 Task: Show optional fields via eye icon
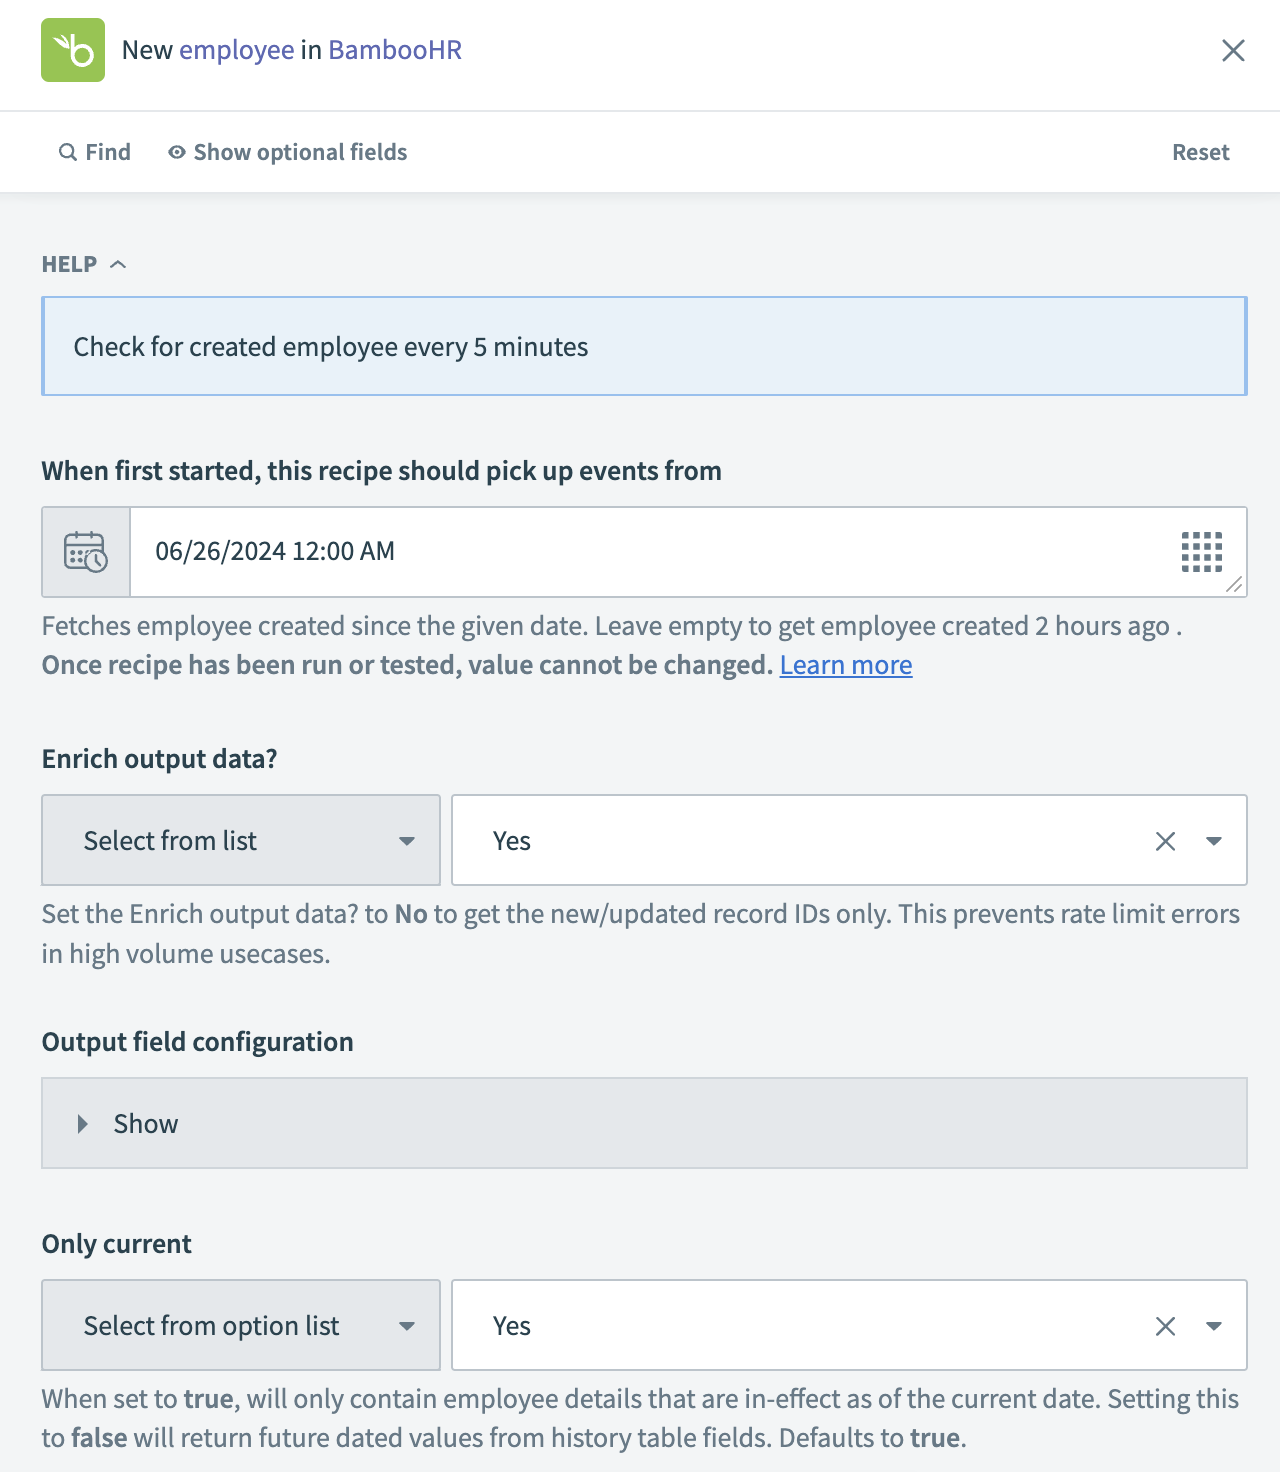pyautogui.click(x=177, y=152)
